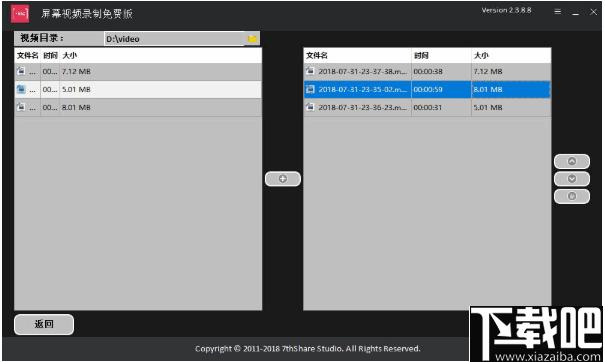605x362 pixels.
Task: Select 2018-07-31-23-35-02 video in right list
Action: click(427, 90)
